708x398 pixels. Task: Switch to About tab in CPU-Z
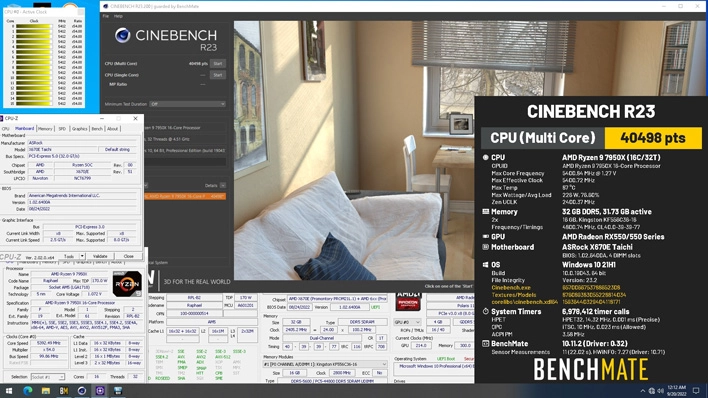click(112, 129)
